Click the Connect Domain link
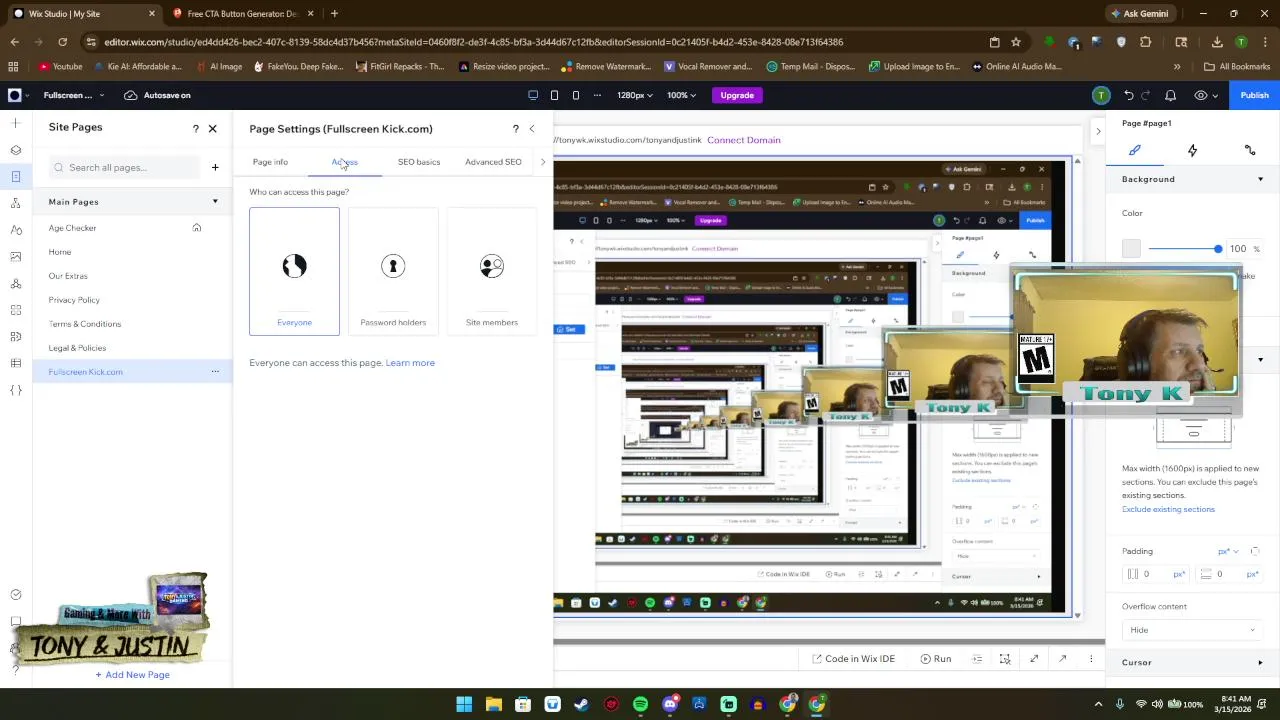1280x720 pixels. tap(743, 140)
